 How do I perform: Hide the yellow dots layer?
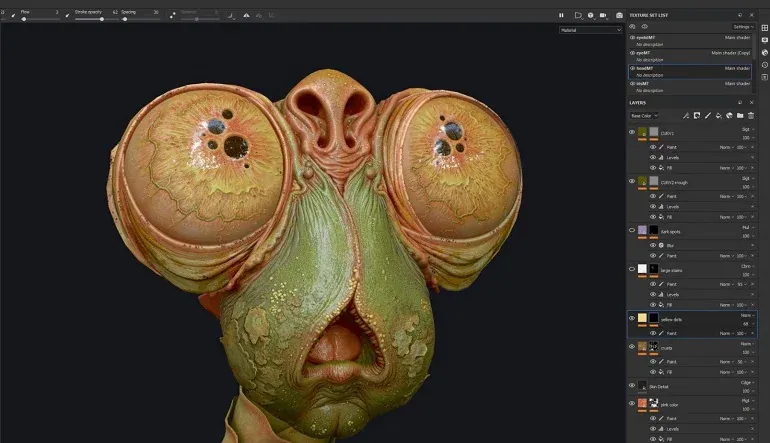click(x=632, y=319)
